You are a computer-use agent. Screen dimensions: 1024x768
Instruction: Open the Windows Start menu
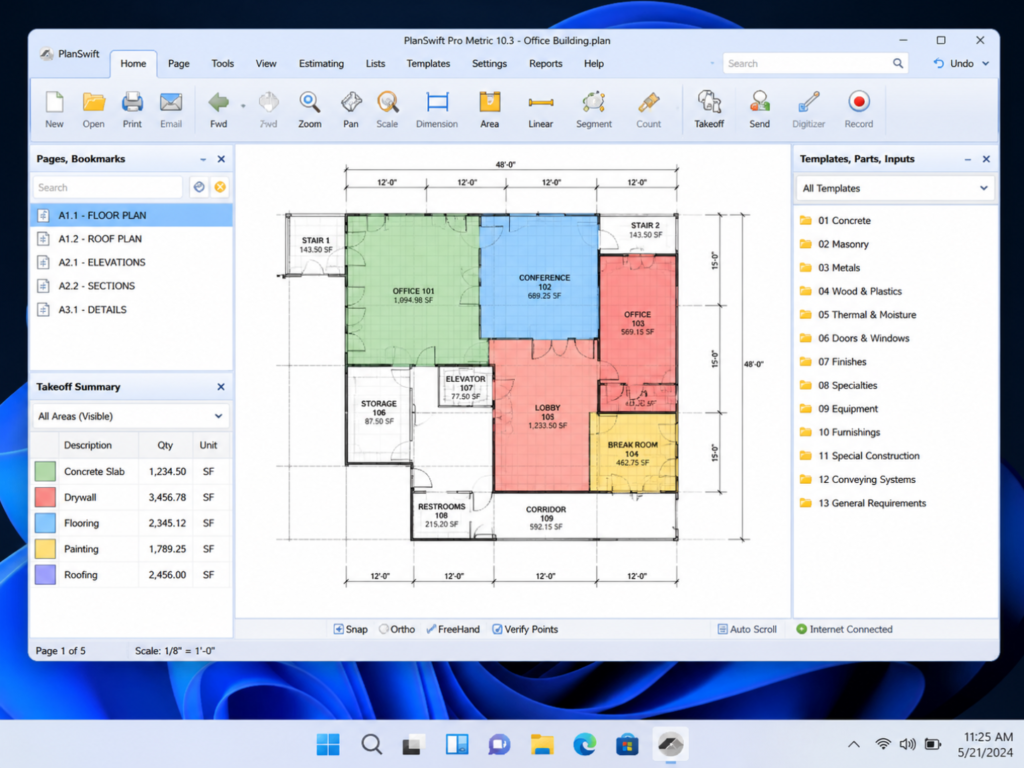pyautogui.click(x=328, y=744)
